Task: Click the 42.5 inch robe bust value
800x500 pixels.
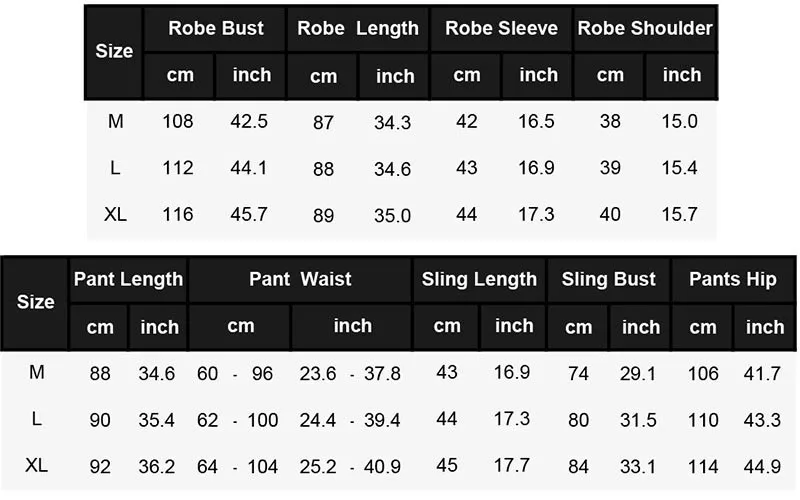Action: pos(249,122)
